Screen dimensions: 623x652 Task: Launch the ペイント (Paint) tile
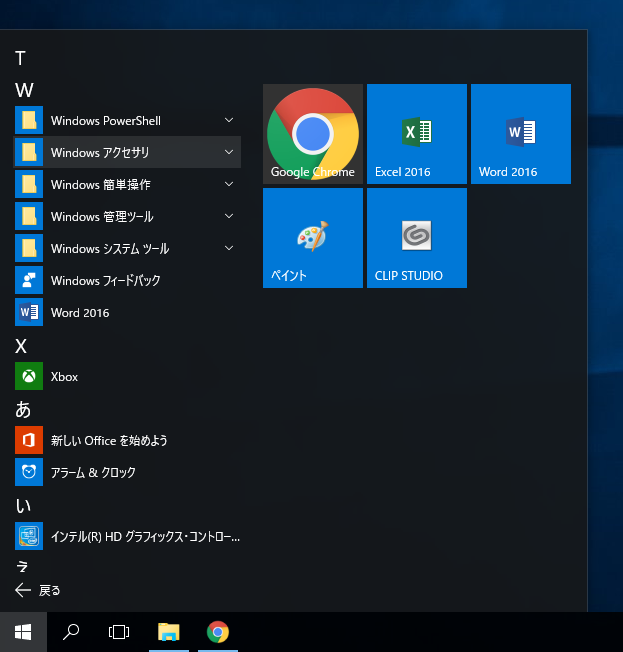(312, 238)
